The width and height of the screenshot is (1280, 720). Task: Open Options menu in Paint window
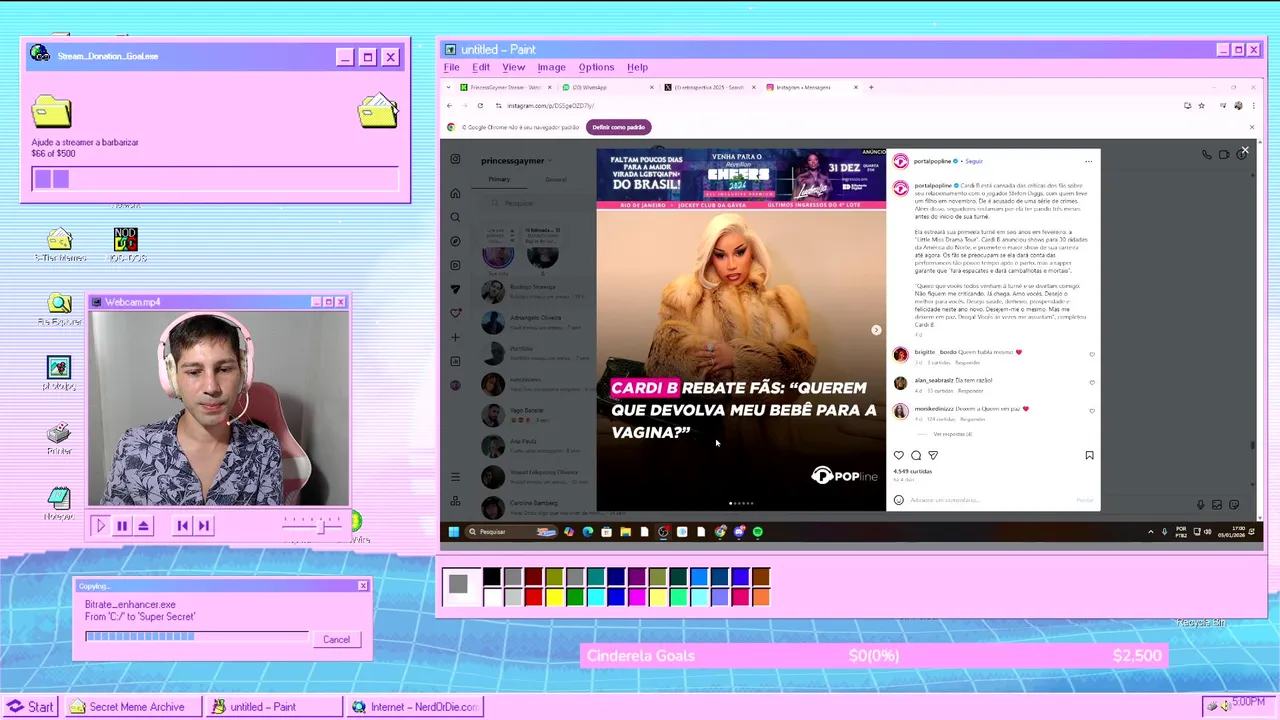[x=596, y=67]
